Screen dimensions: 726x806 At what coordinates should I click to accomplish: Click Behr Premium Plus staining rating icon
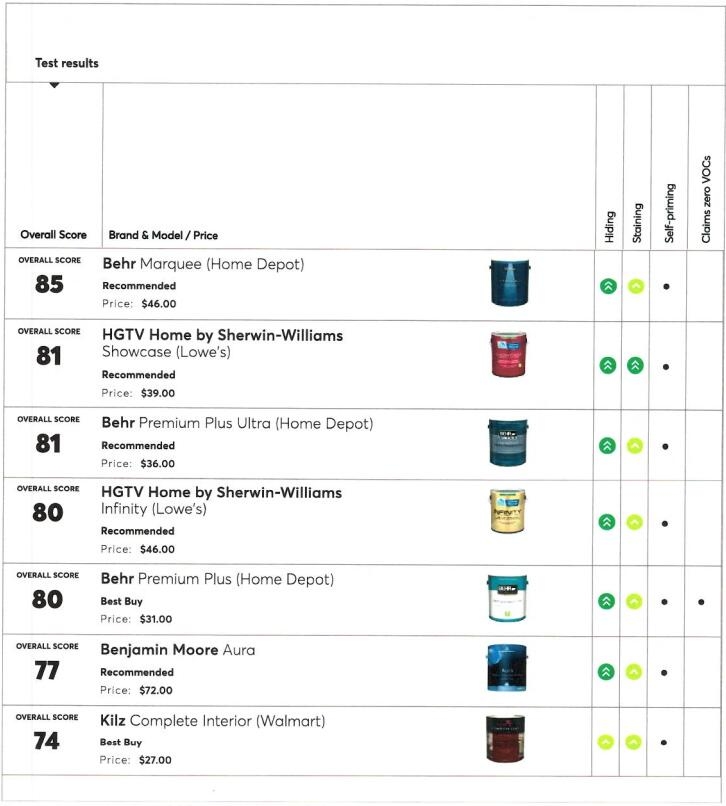(x=634, y=602)
